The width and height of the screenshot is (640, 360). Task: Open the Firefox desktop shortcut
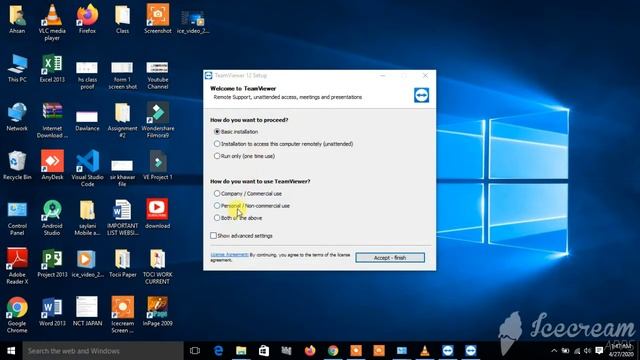tap(87, 19)
